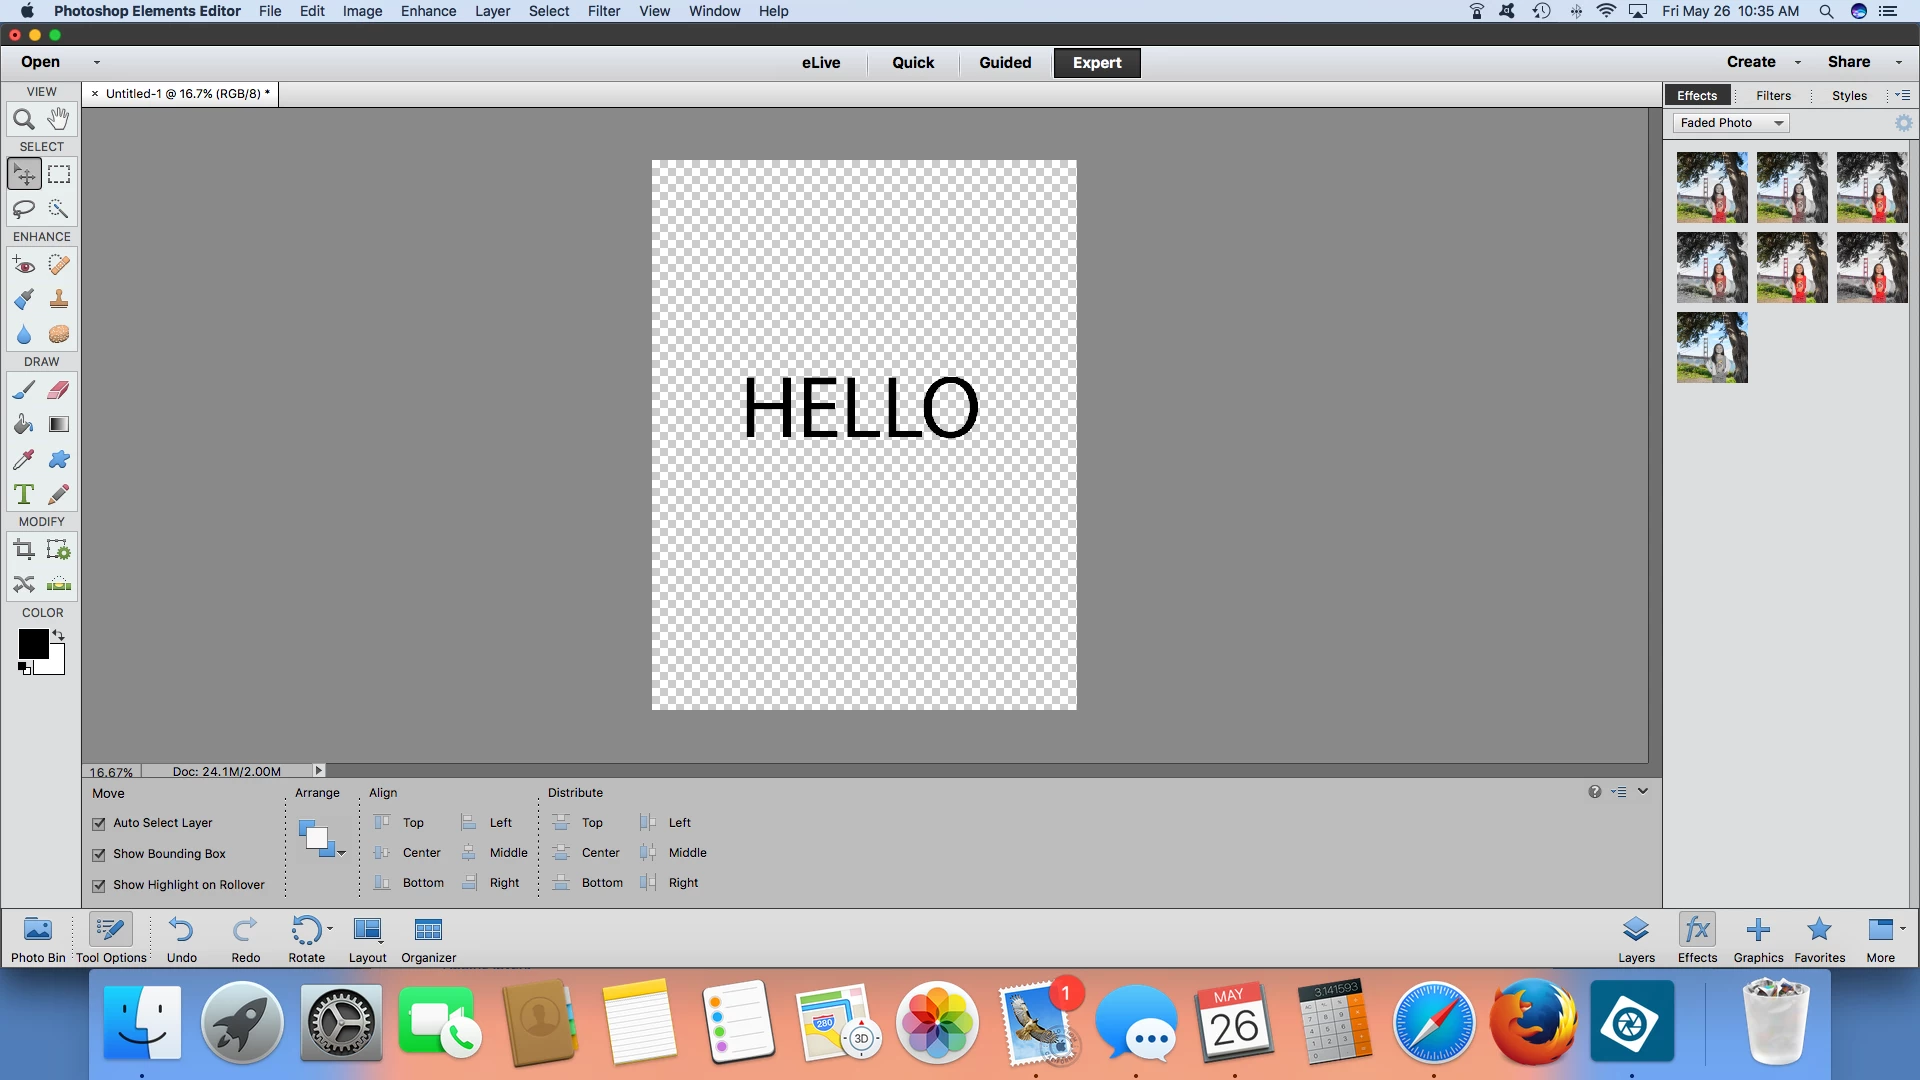Click the Guided mode button
Screen dimensions: 1920x1080
coord(1005,63)
